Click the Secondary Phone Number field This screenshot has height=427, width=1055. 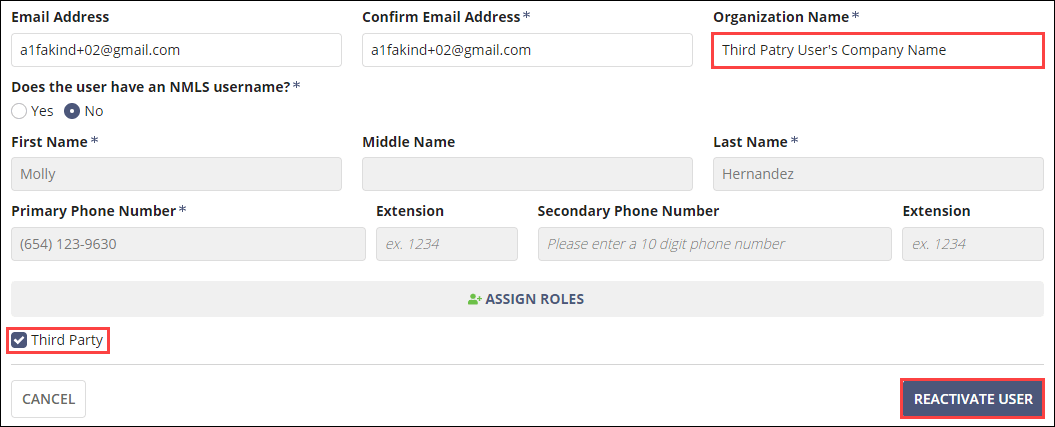[x=714, y=244]
